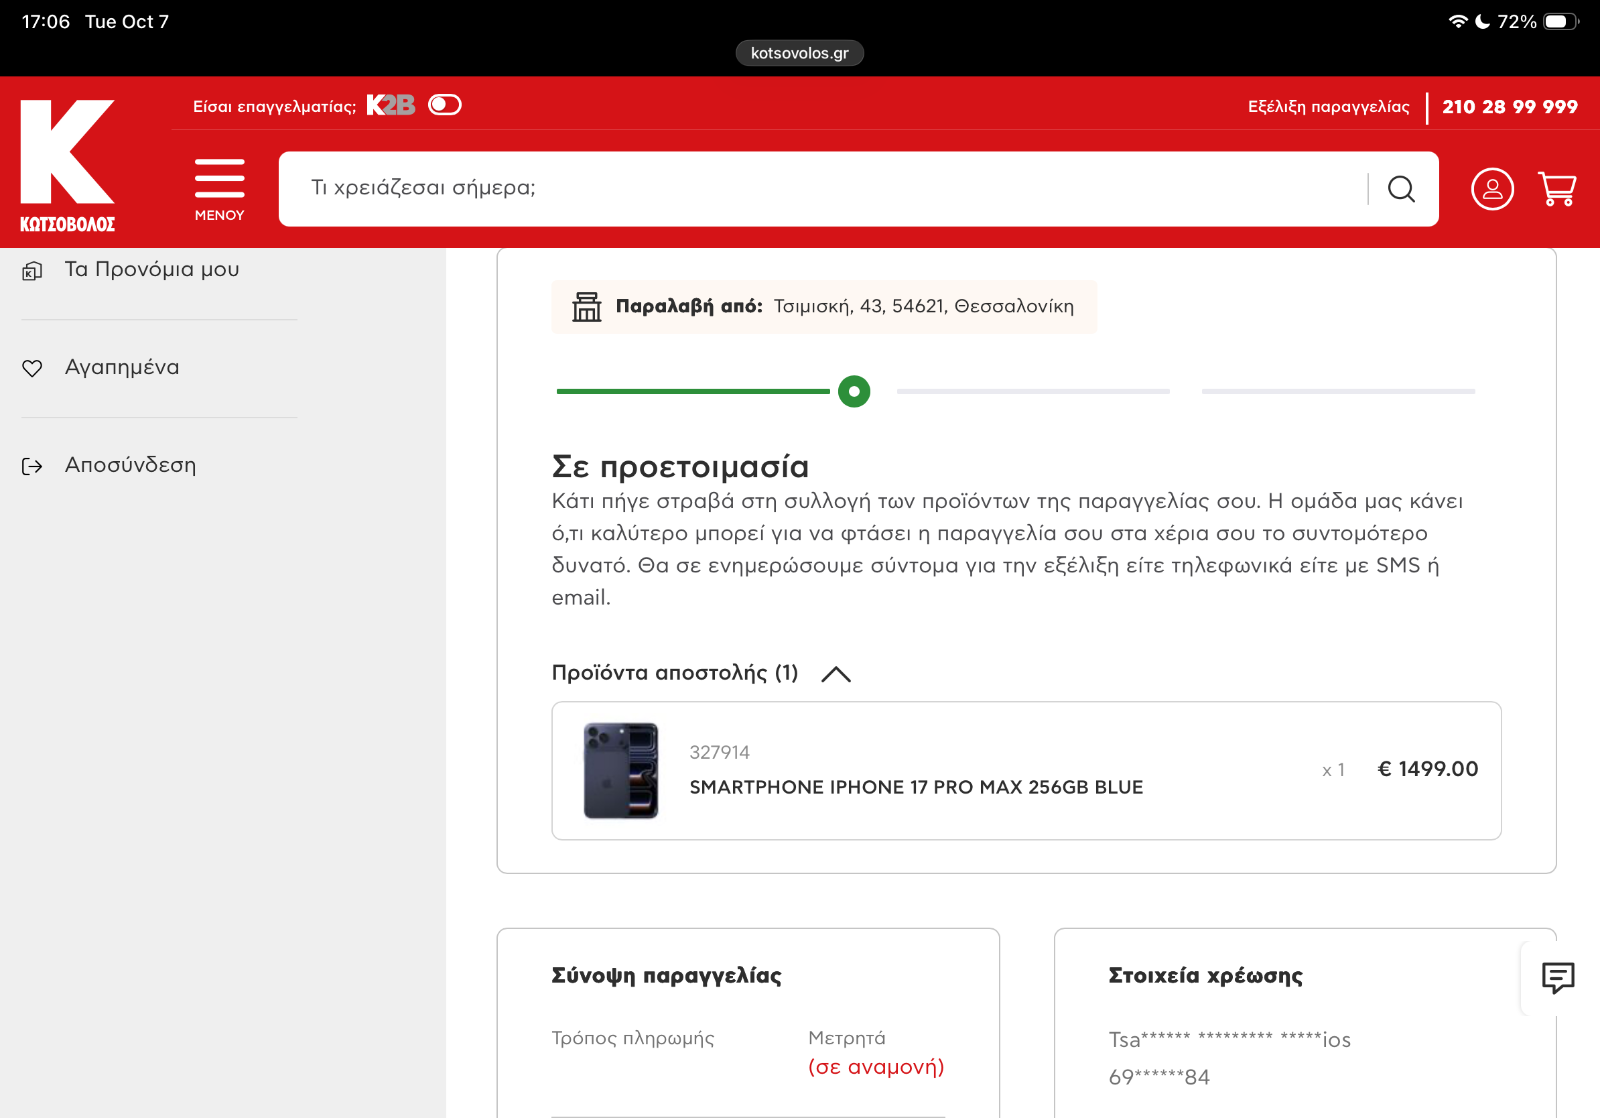Screen dimensions: 1600x1118
Task: Focus the Τι χρειάζεσαι σήμερα search field
Action: (x=820, y=188)
